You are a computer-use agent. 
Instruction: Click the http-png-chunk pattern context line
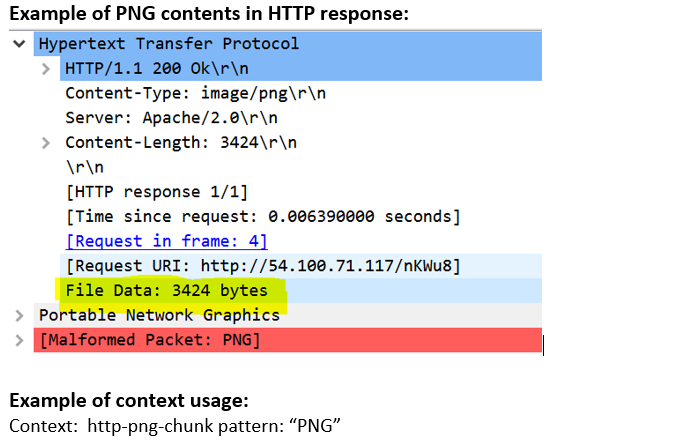[176, 427]
